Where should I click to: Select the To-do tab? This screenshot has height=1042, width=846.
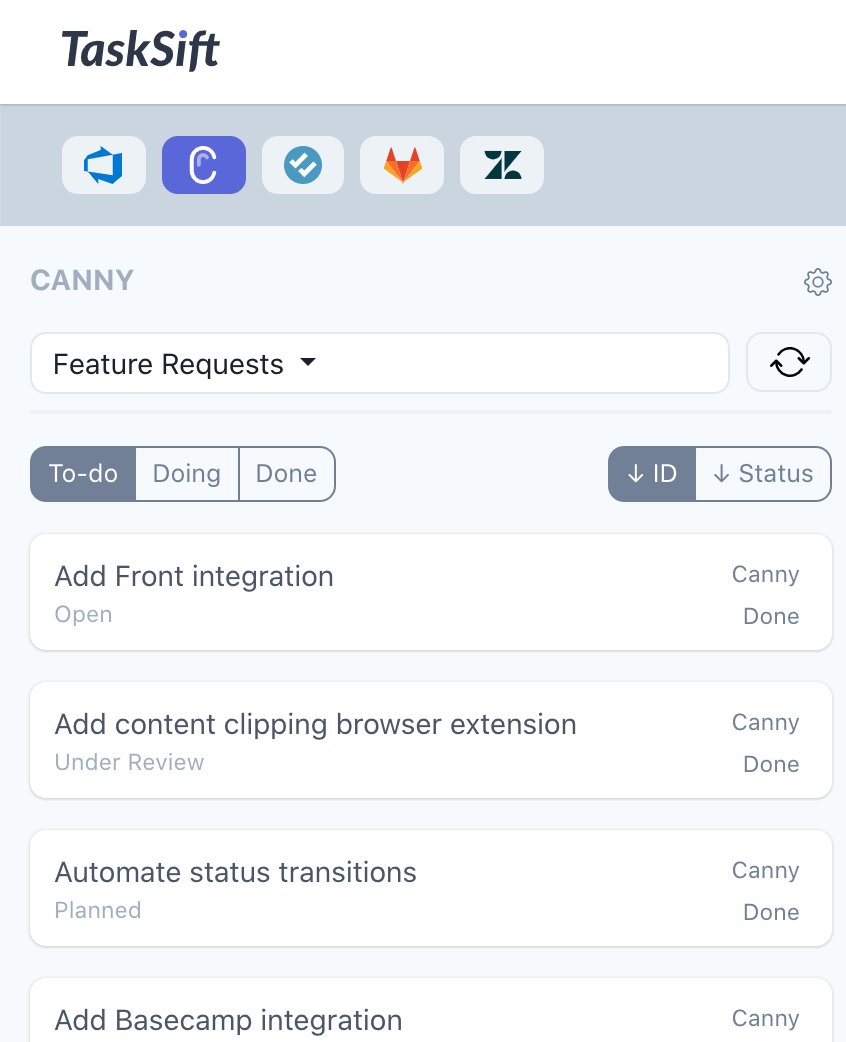[x=83, y=474]
